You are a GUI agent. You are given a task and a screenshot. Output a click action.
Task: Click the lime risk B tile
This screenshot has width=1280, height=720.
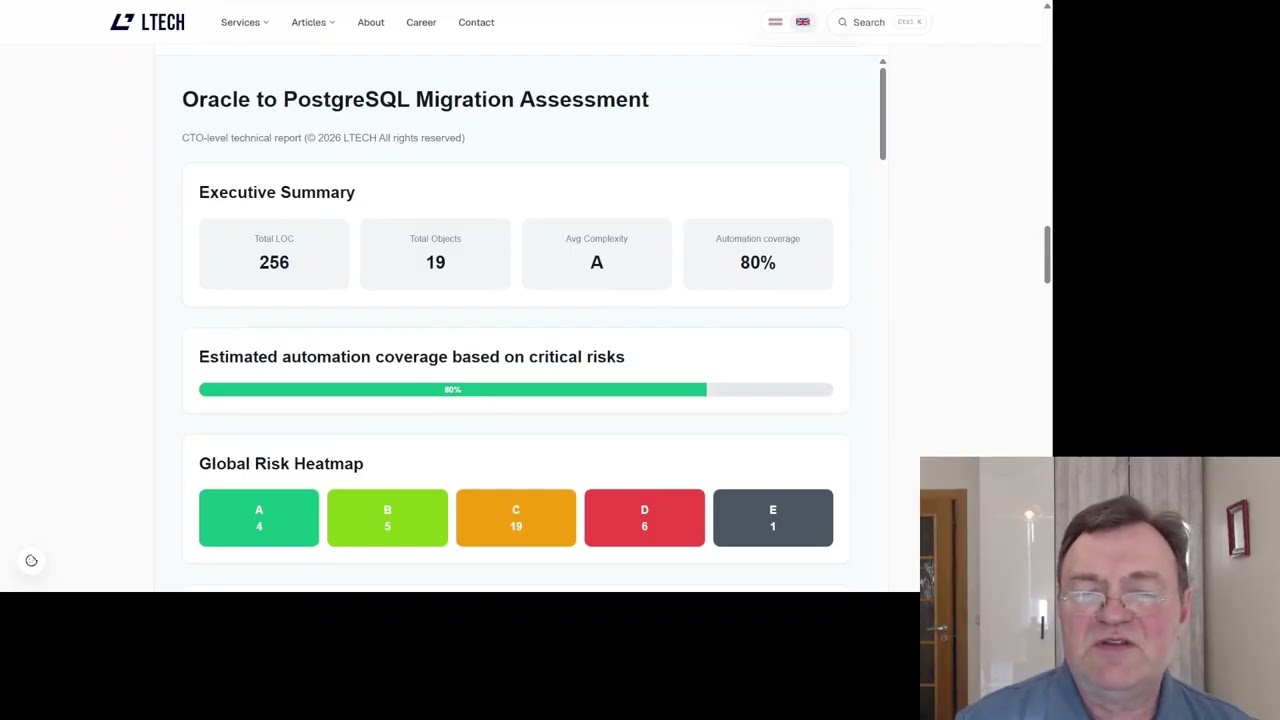387,518
